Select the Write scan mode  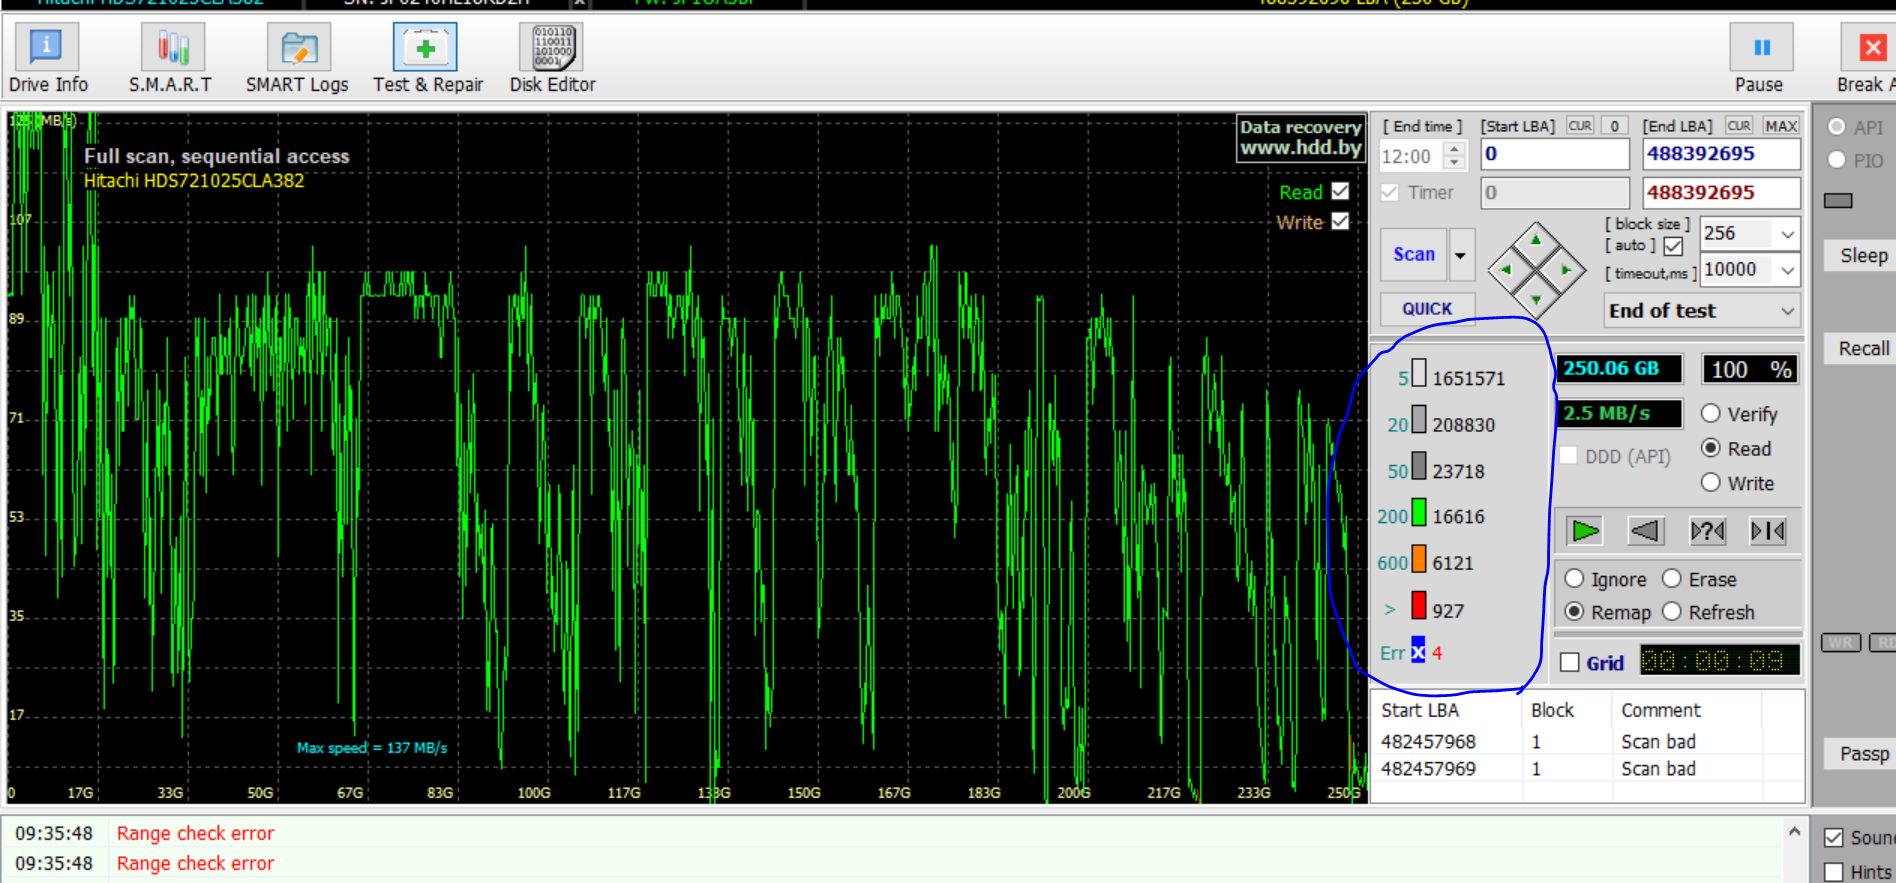tap(1711, 482)
